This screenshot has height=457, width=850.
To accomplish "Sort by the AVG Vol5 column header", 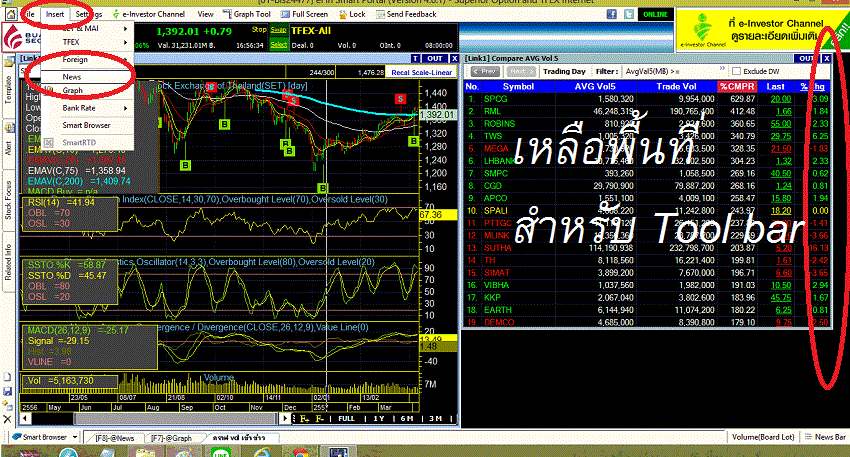I will 595,87.
